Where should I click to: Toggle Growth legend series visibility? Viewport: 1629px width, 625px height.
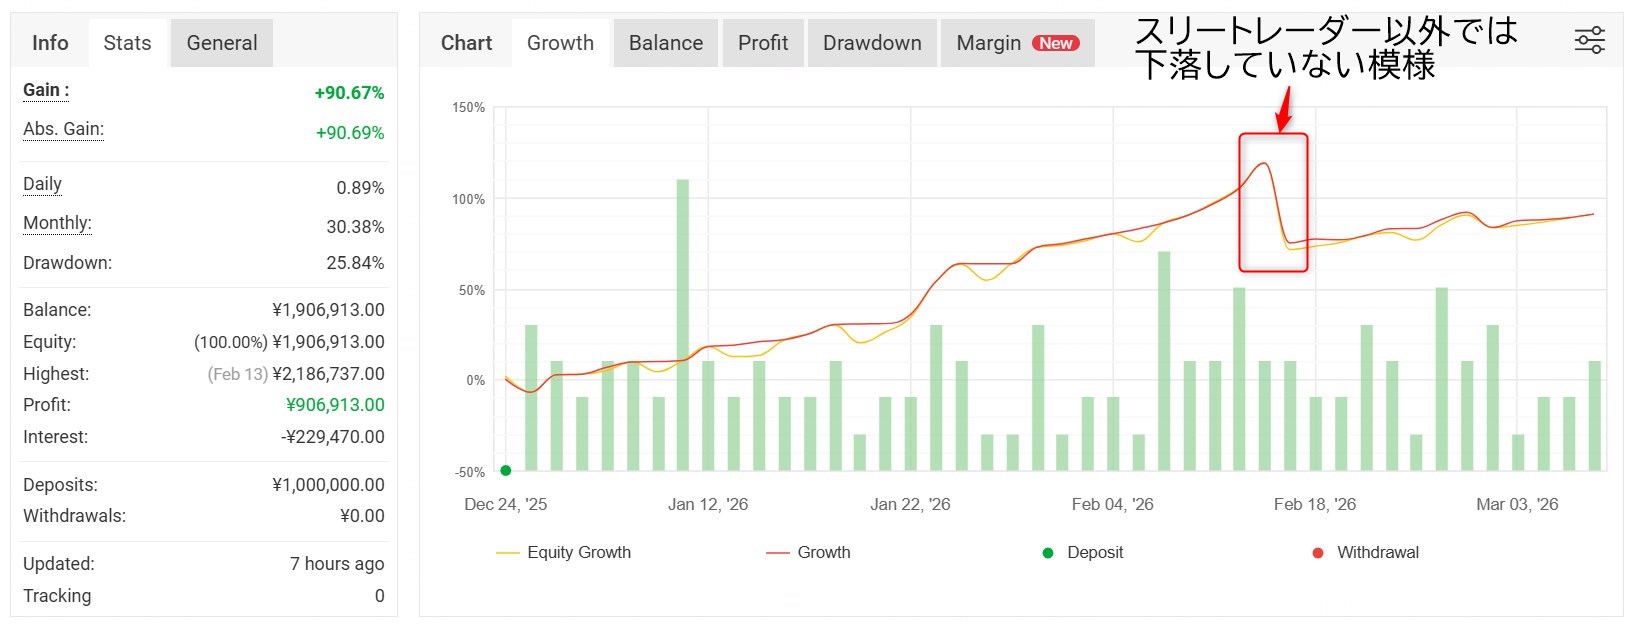tap(808, 552)
